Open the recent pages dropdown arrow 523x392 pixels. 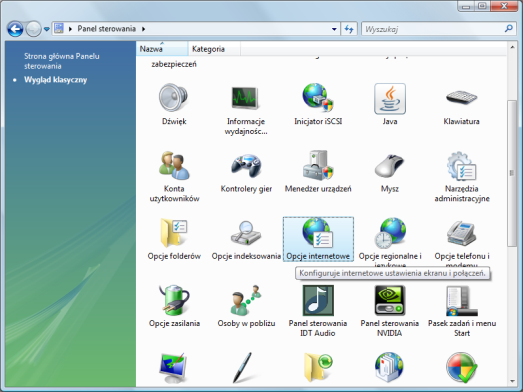[47, 29]
